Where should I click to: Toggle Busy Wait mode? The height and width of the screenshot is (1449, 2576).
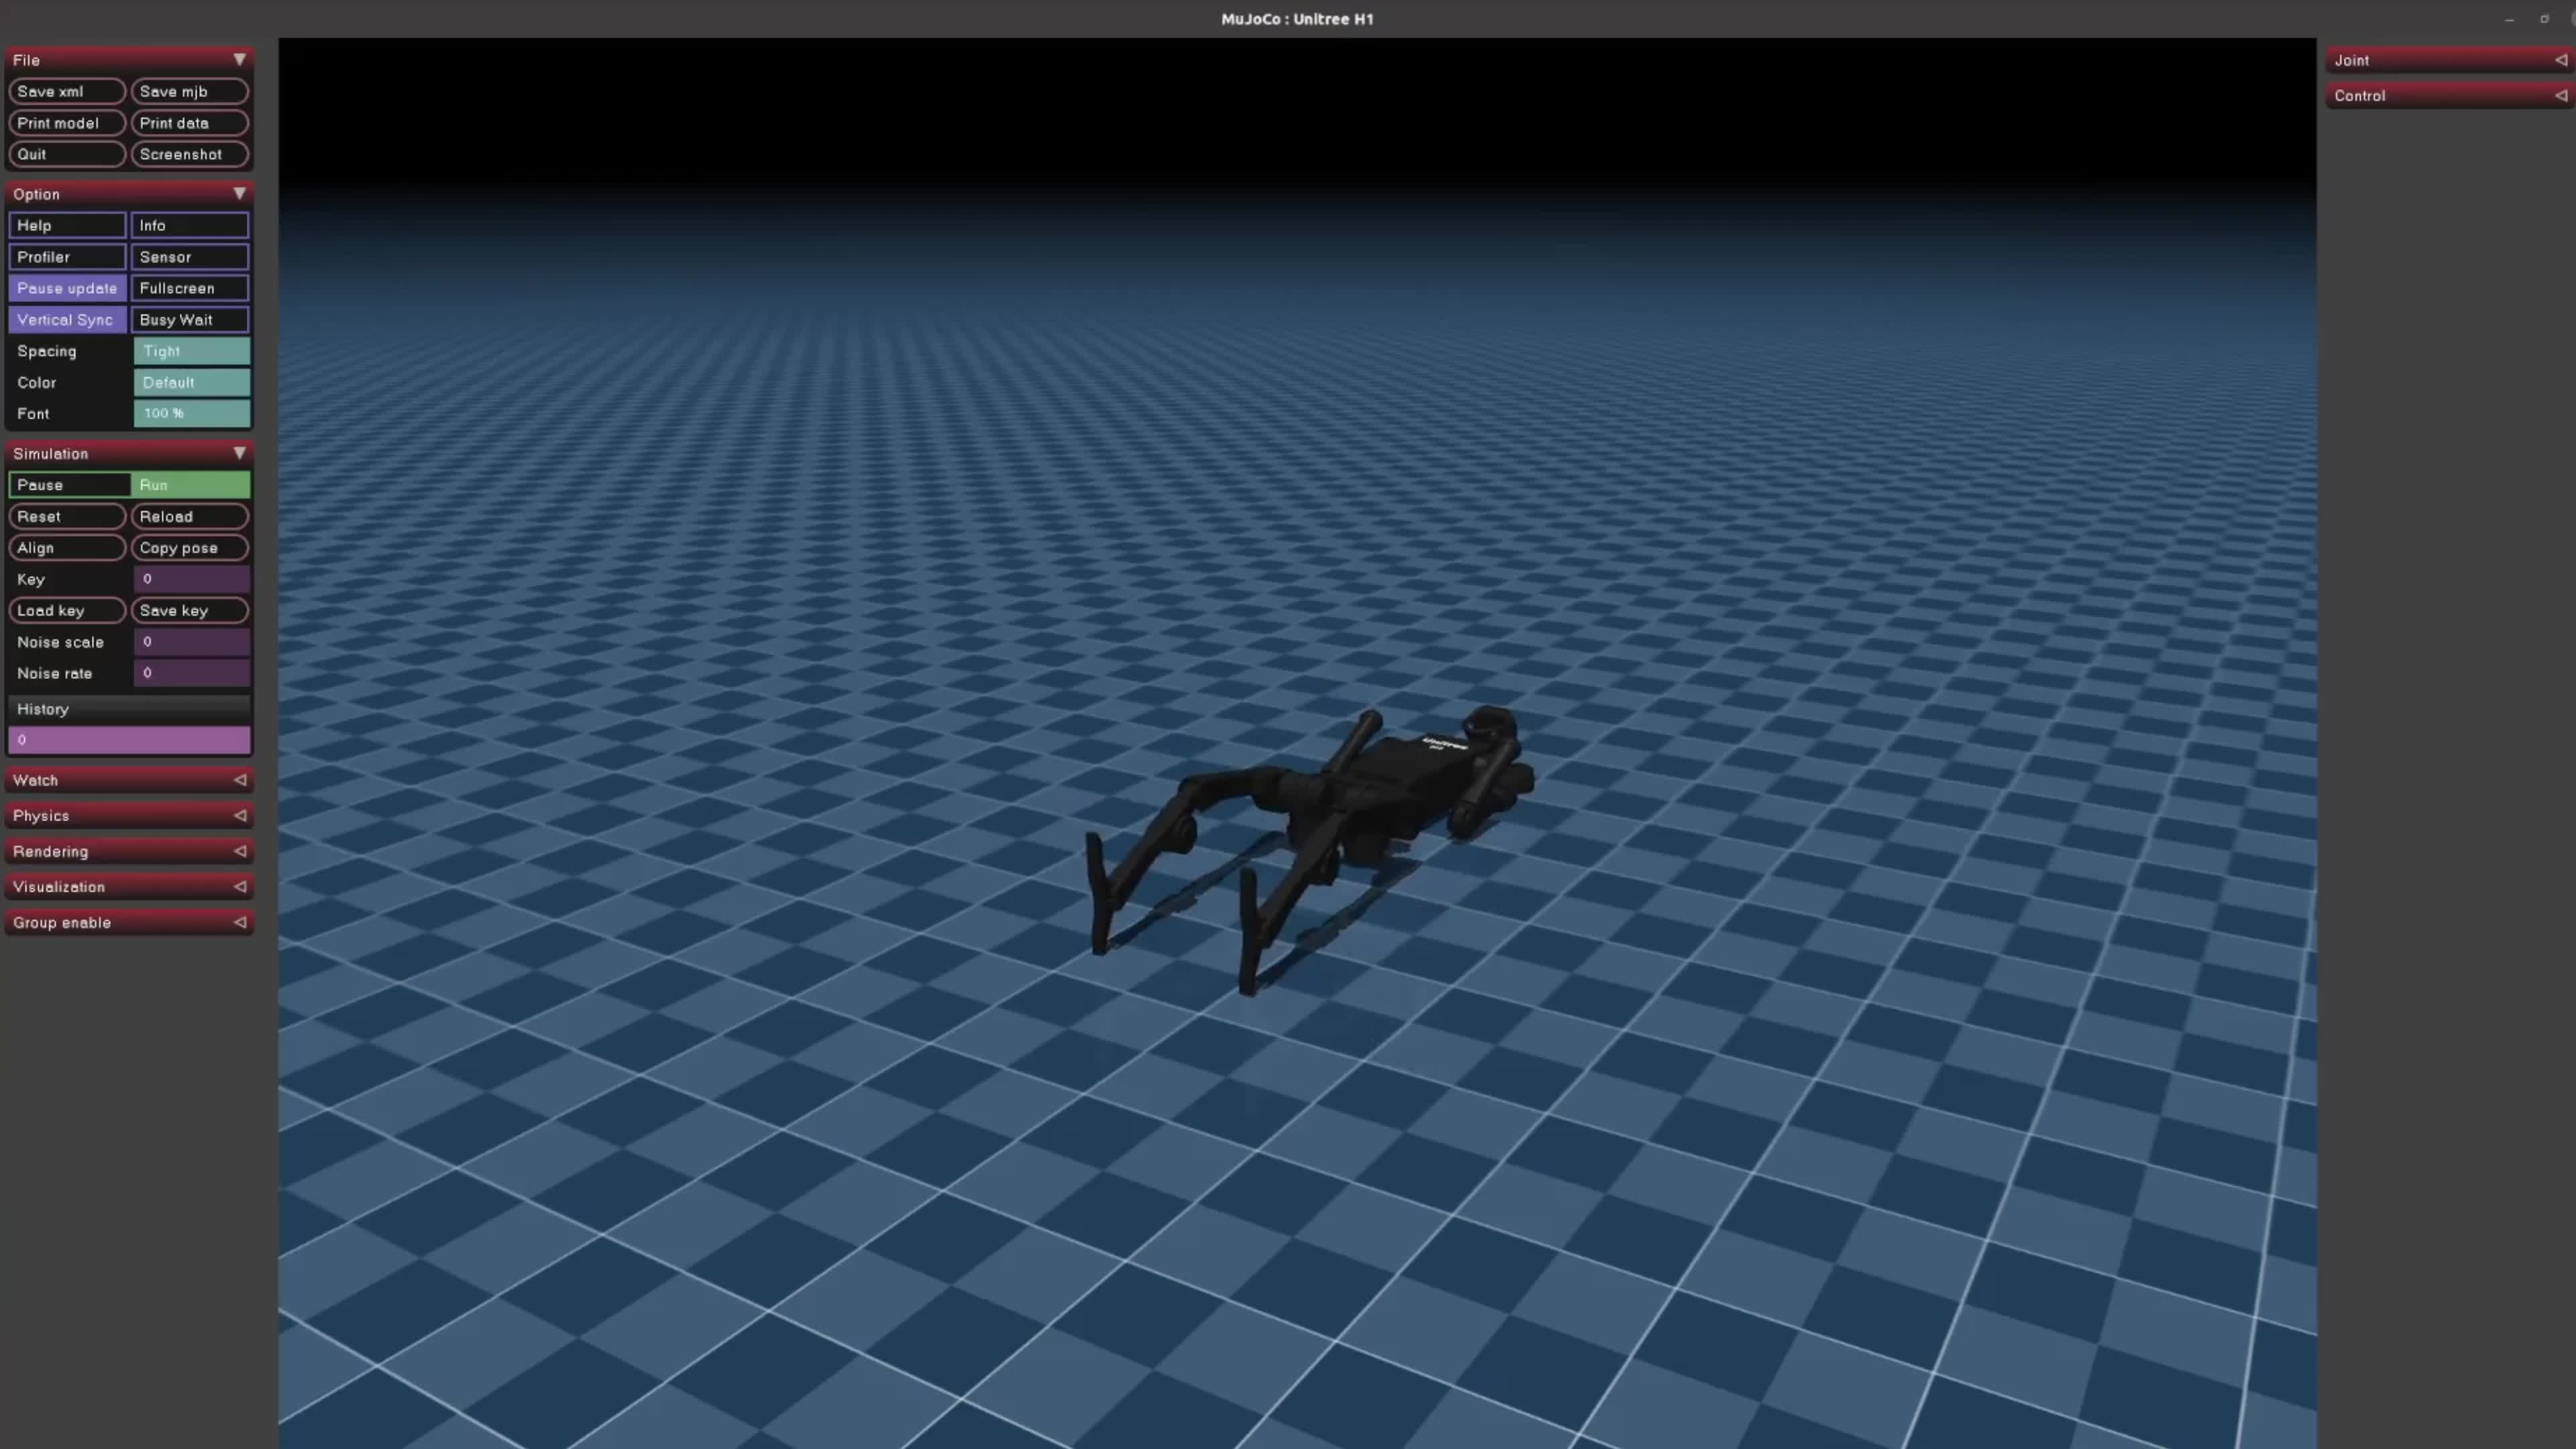pyautogui.click(x=191, y=319)
